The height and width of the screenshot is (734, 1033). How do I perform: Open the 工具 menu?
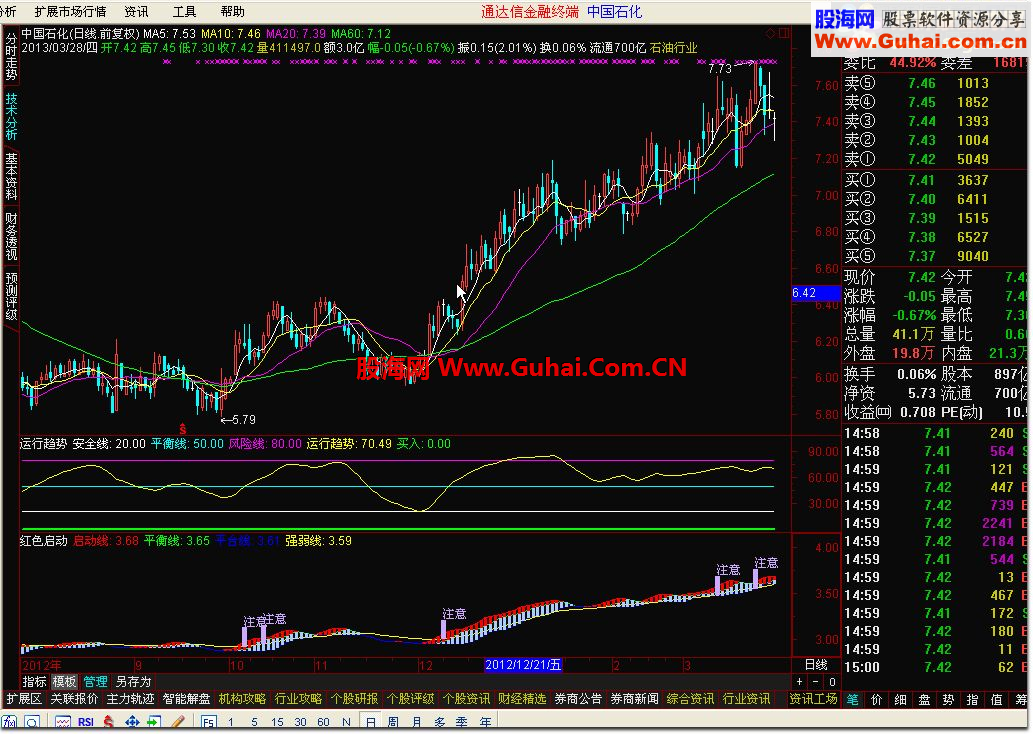coord(184,12)
